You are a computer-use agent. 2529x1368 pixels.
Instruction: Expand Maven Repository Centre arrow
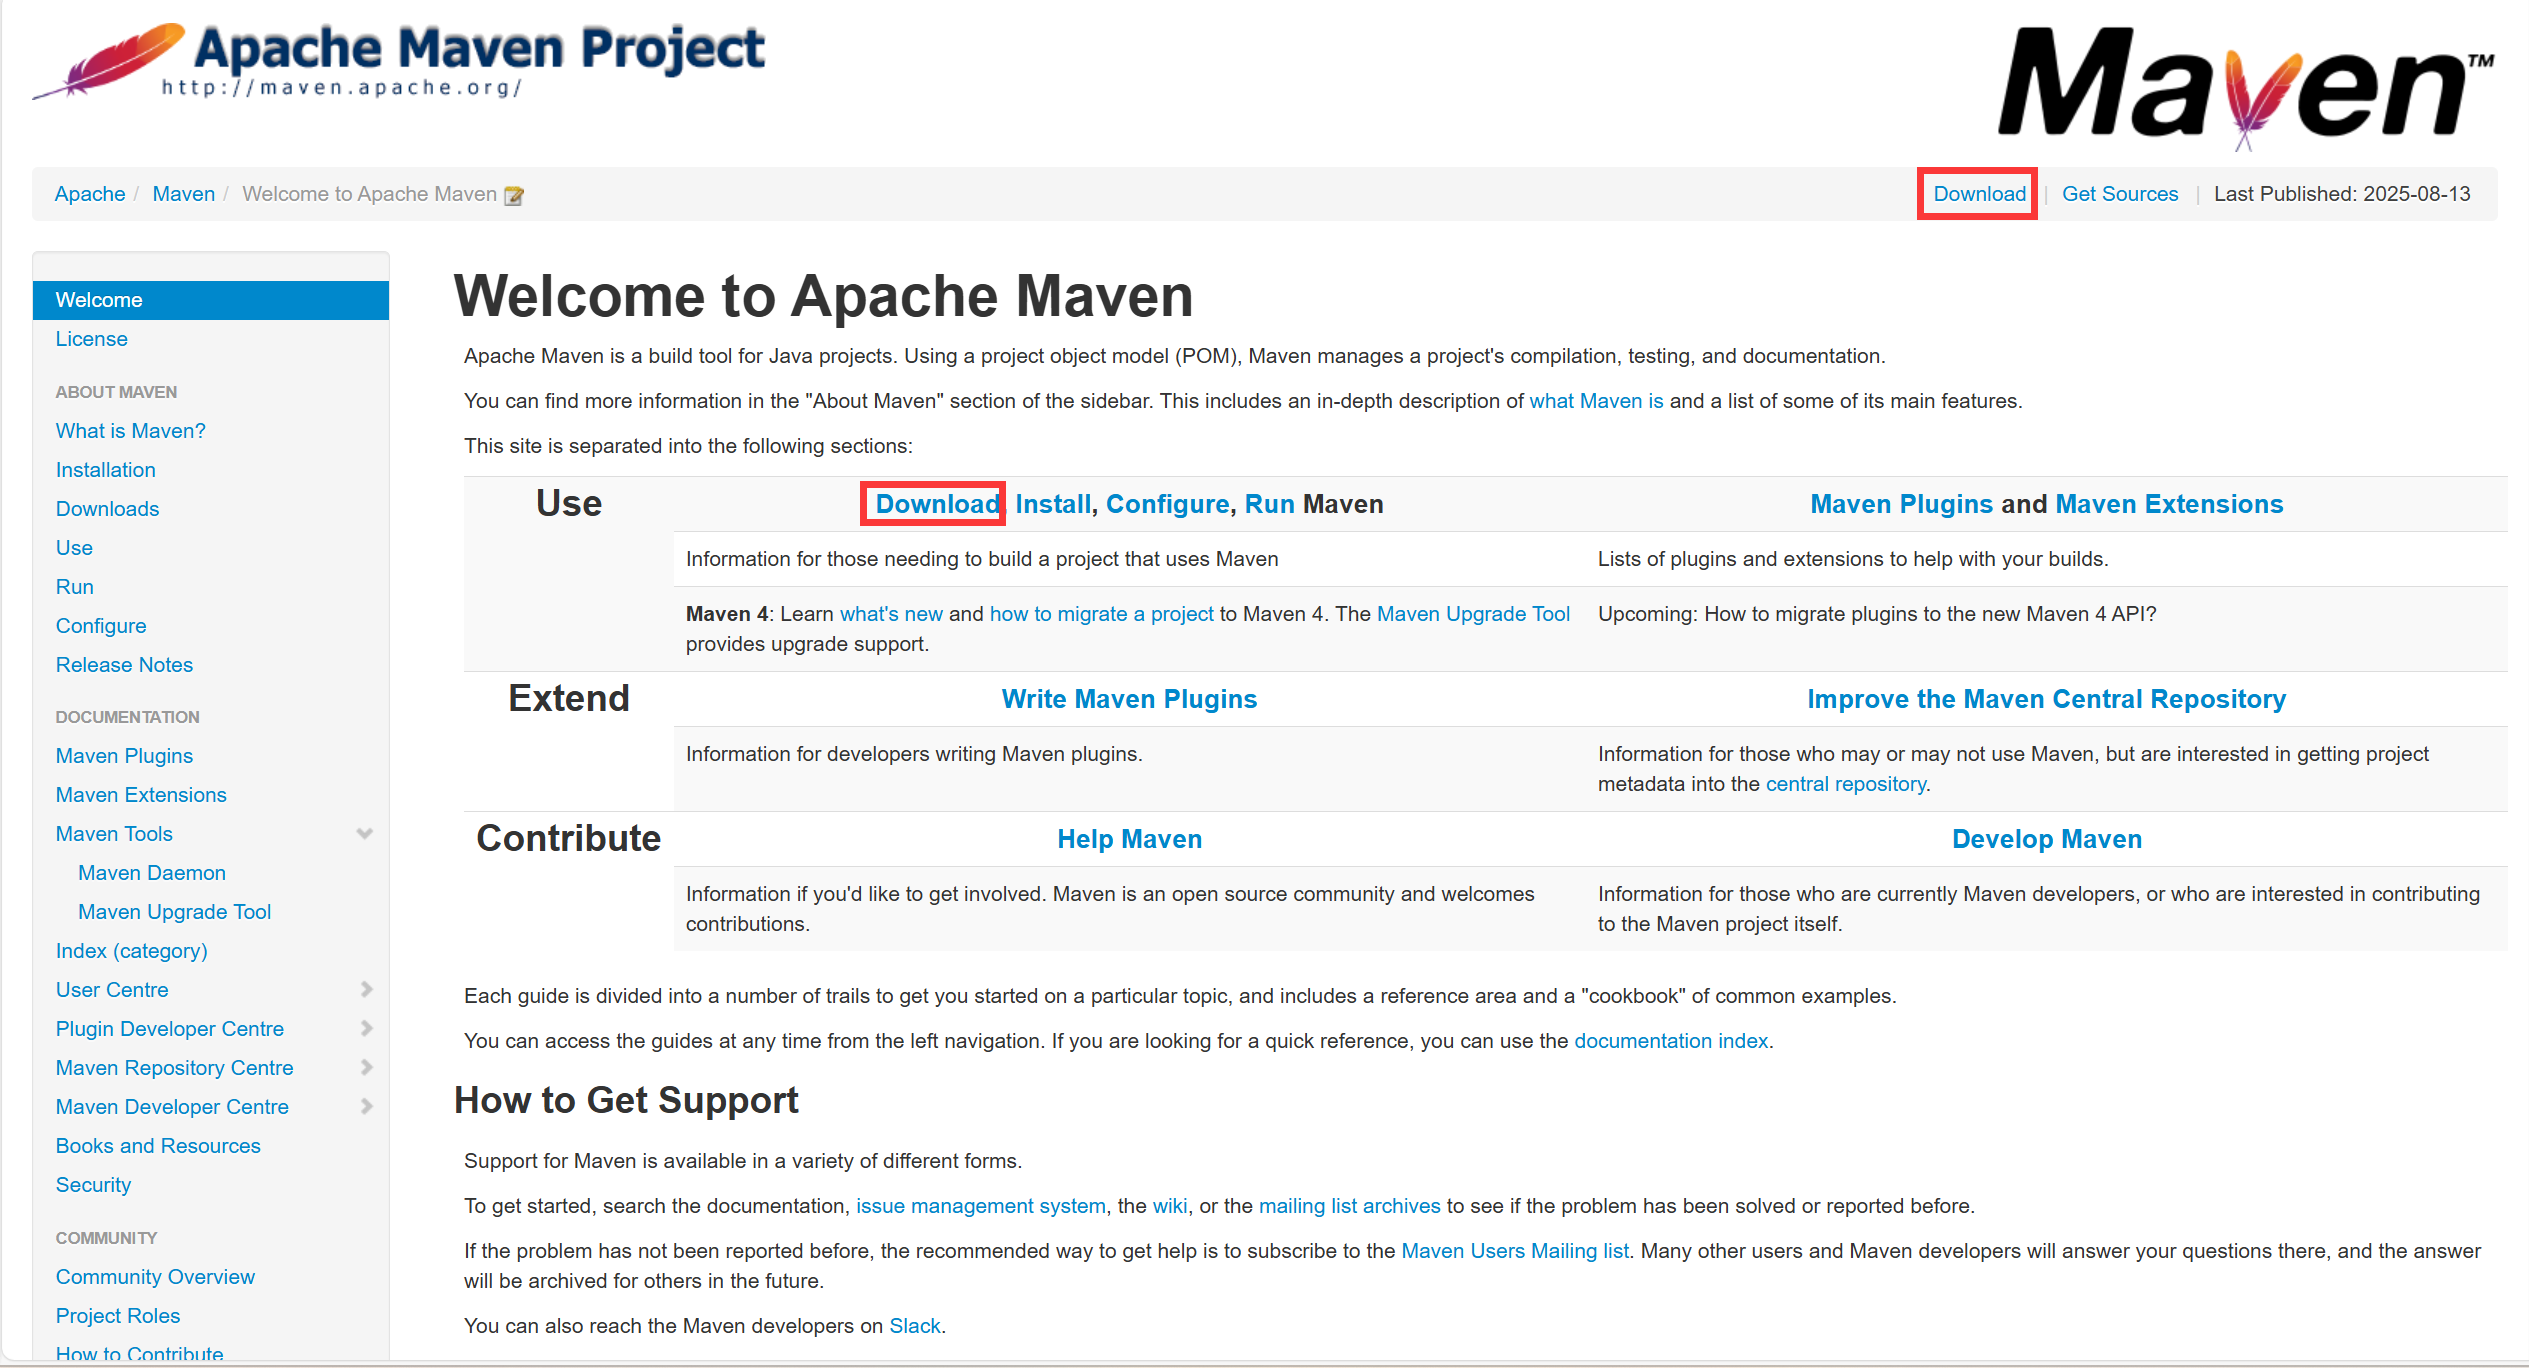[366, 1067]
